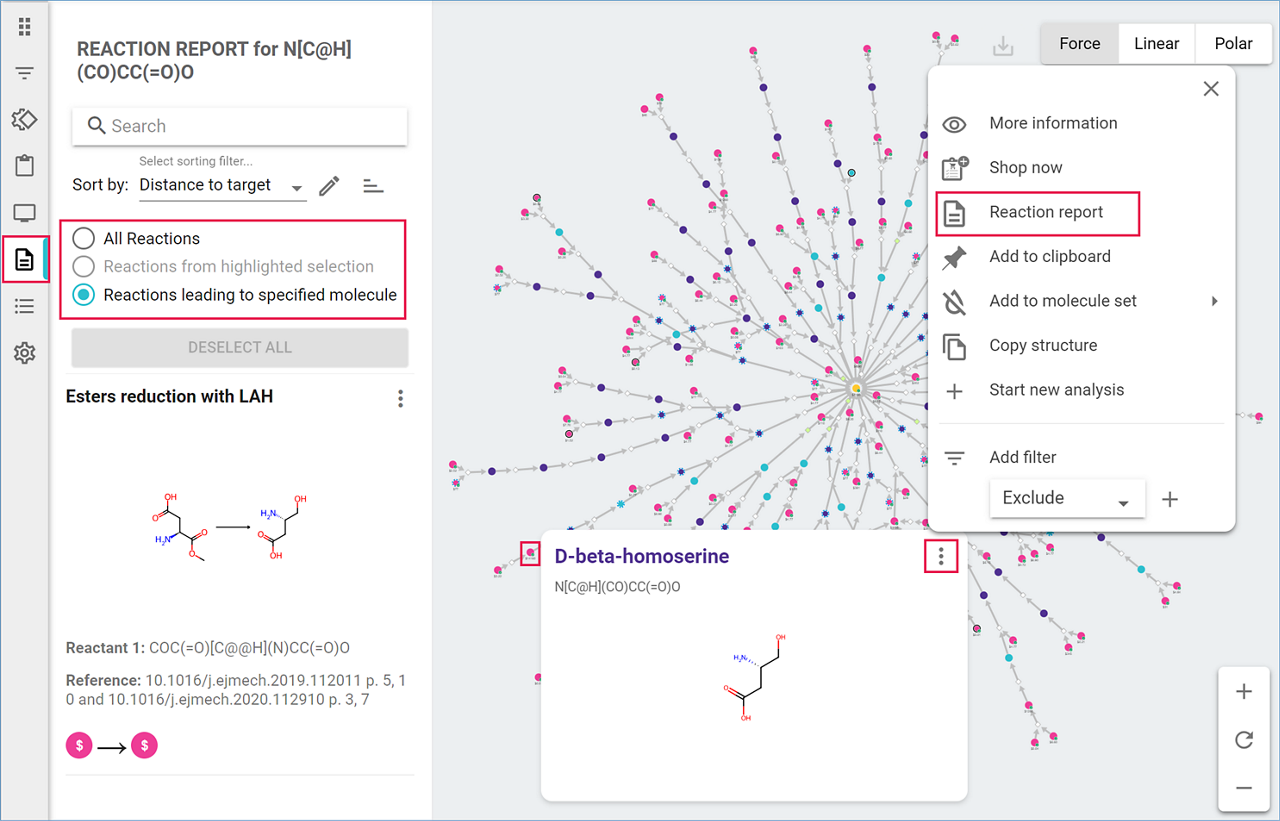This screenshot has width=1280, height=821.
Task: Click the download graph icon
Action: pos(1003,46)
